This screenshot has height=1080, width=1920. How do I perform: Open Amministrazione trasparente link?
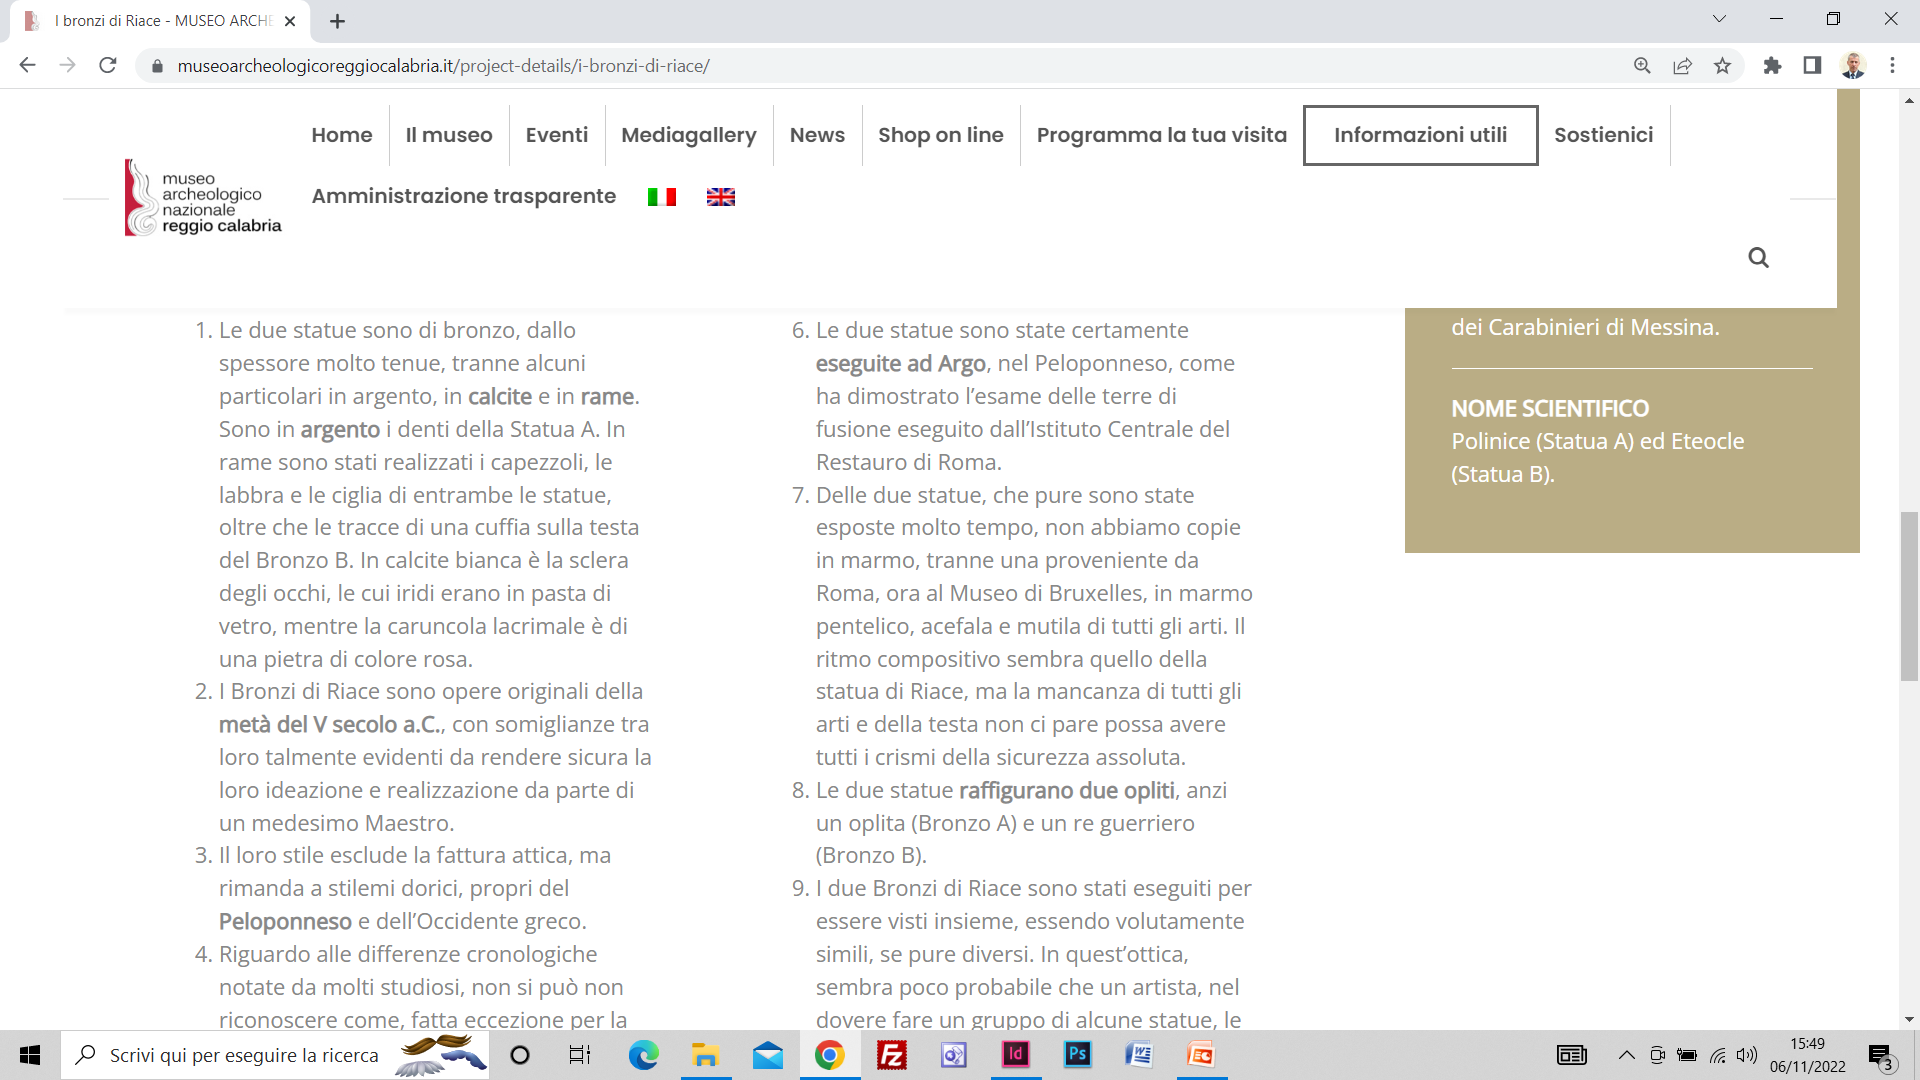pos(464,196)
